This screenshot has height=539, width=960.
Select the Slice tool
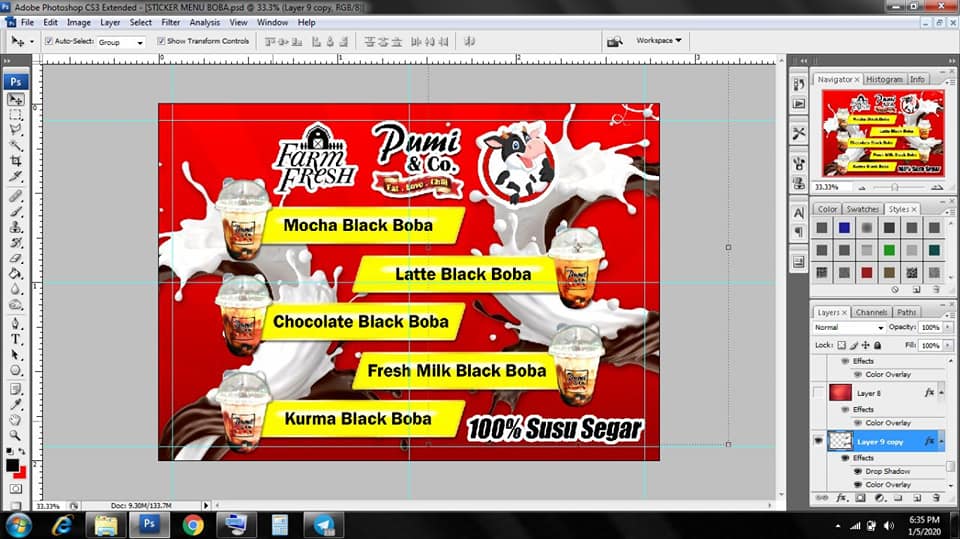(16, 176)
